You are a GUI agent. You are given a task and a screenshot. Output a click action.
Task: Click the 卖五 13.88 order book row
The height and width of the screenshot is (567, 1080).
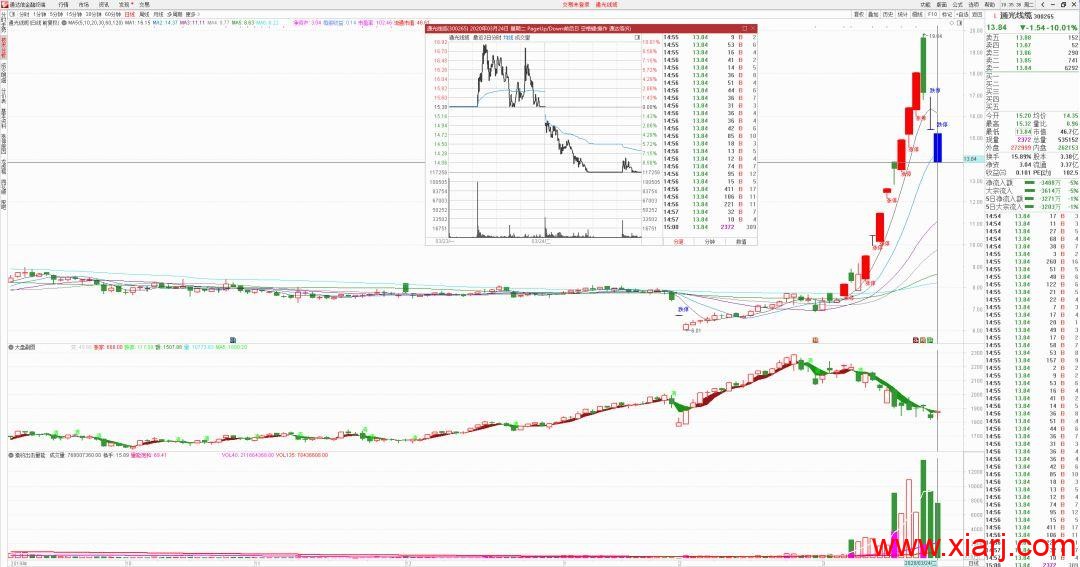1032,37
